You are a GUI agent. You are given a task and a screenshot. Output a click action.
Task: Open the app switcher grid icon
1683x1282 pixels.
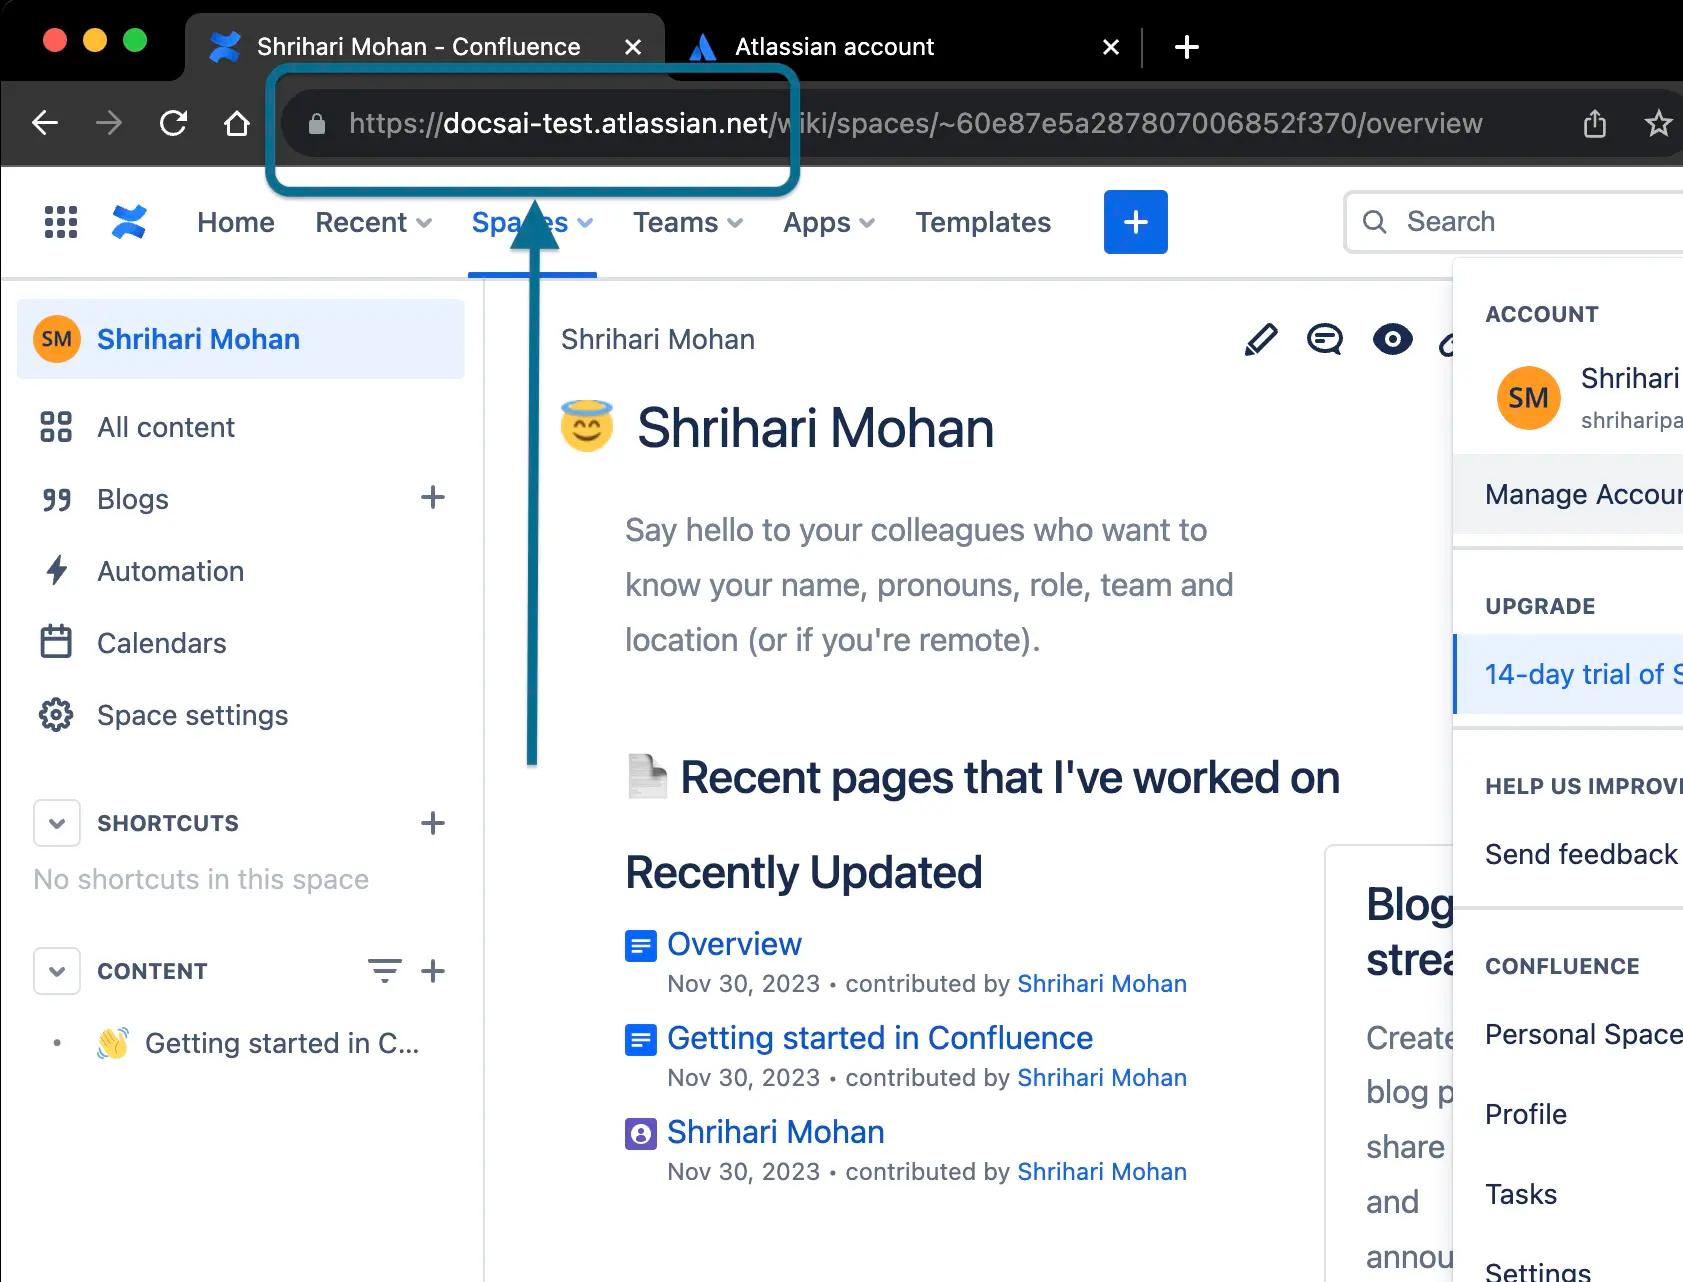(61, 222)
